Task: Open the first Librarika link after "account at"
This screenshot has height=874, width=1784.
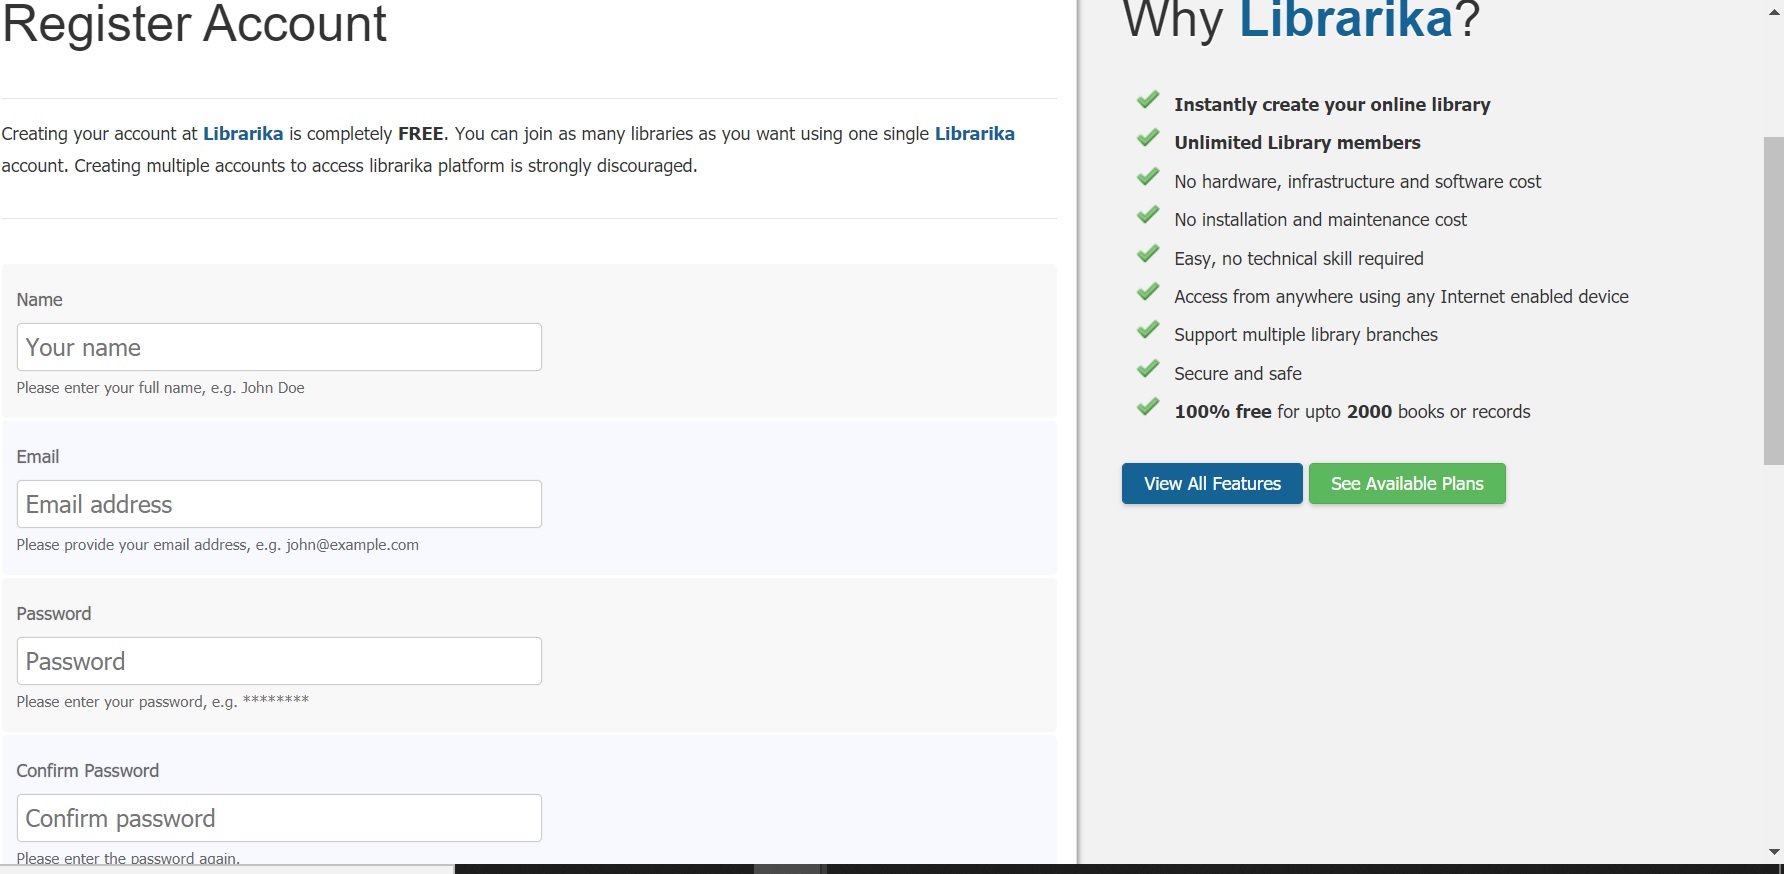Action: 243,134
